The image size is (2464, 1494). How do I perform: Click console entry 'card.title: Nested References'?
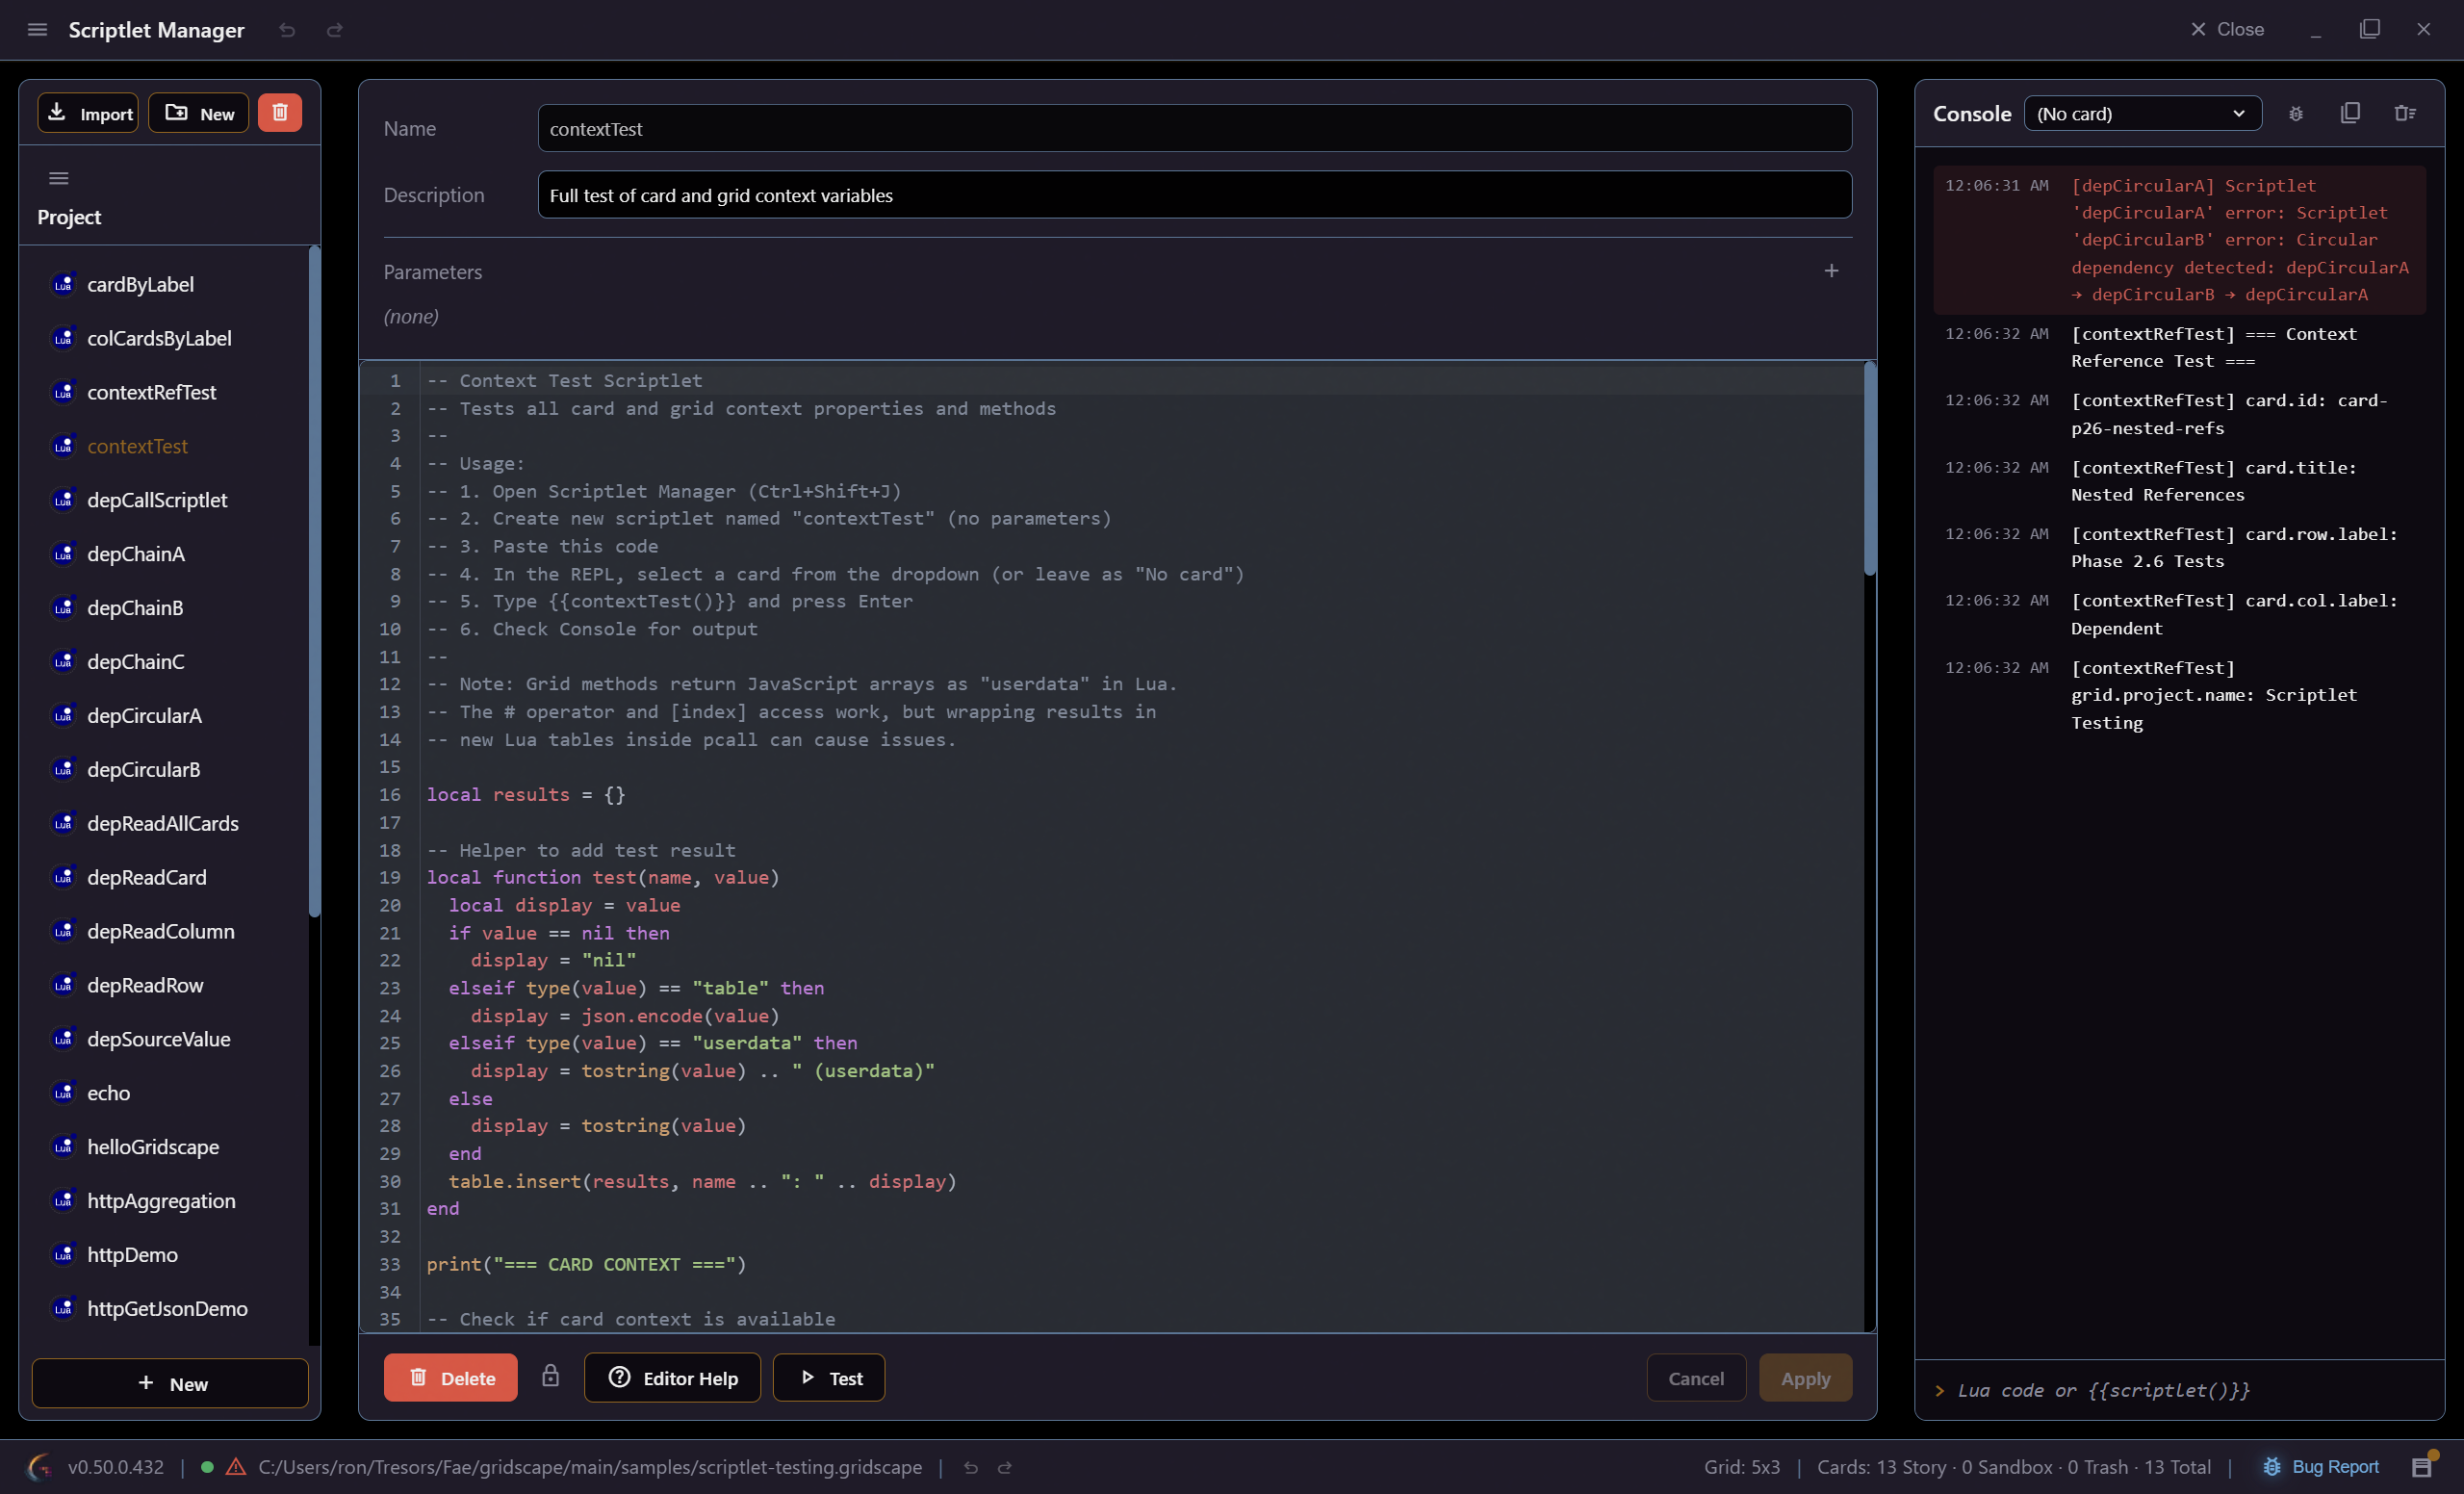[2180, 481]
